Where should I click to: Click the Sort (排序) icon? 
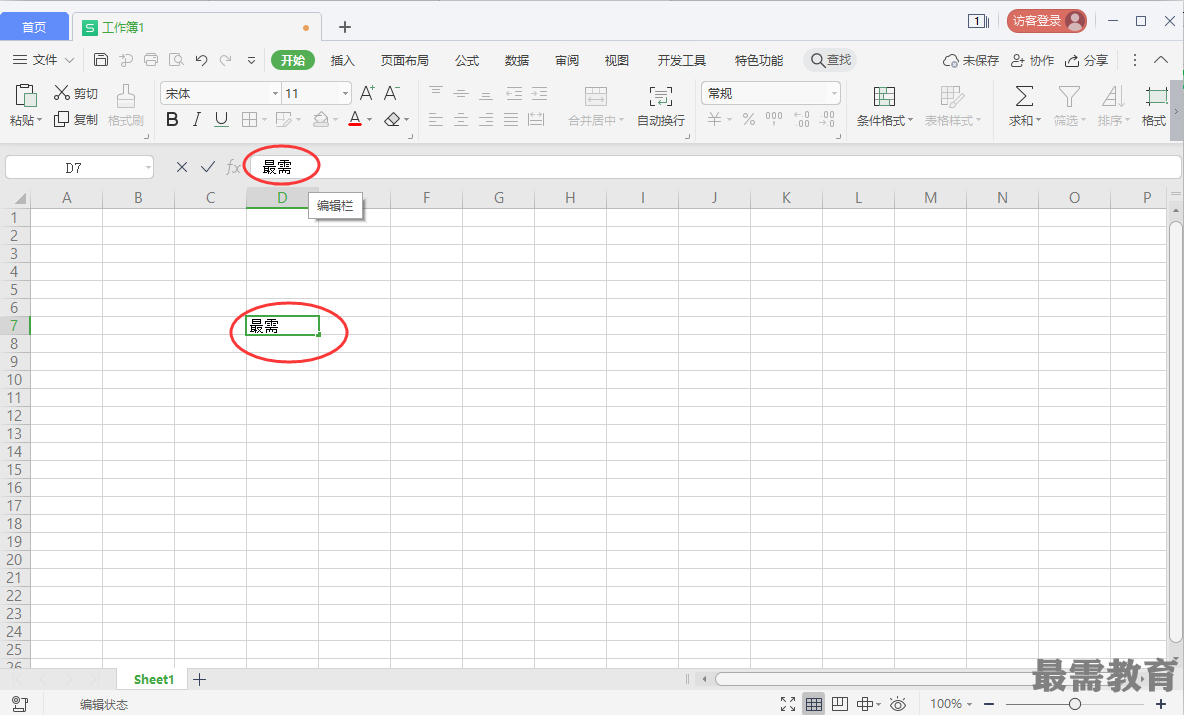click(1112, 96)
